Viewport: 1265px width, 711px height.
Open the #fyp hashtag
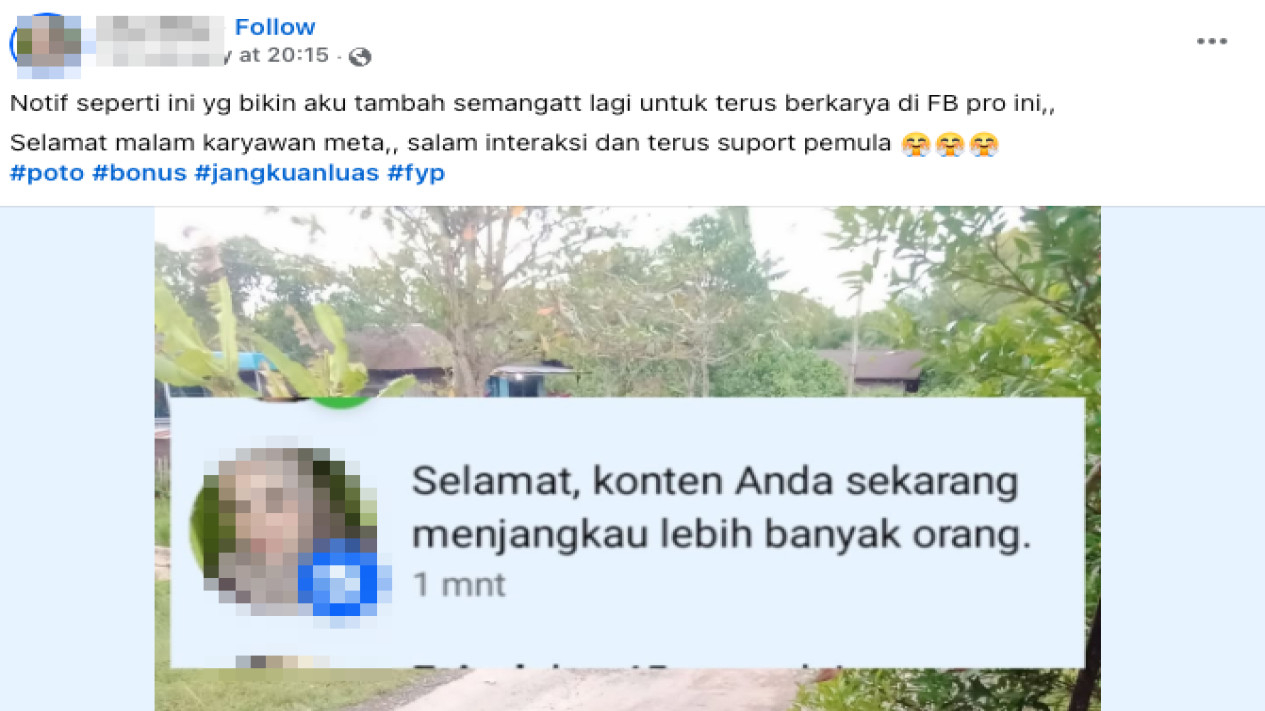415,173
